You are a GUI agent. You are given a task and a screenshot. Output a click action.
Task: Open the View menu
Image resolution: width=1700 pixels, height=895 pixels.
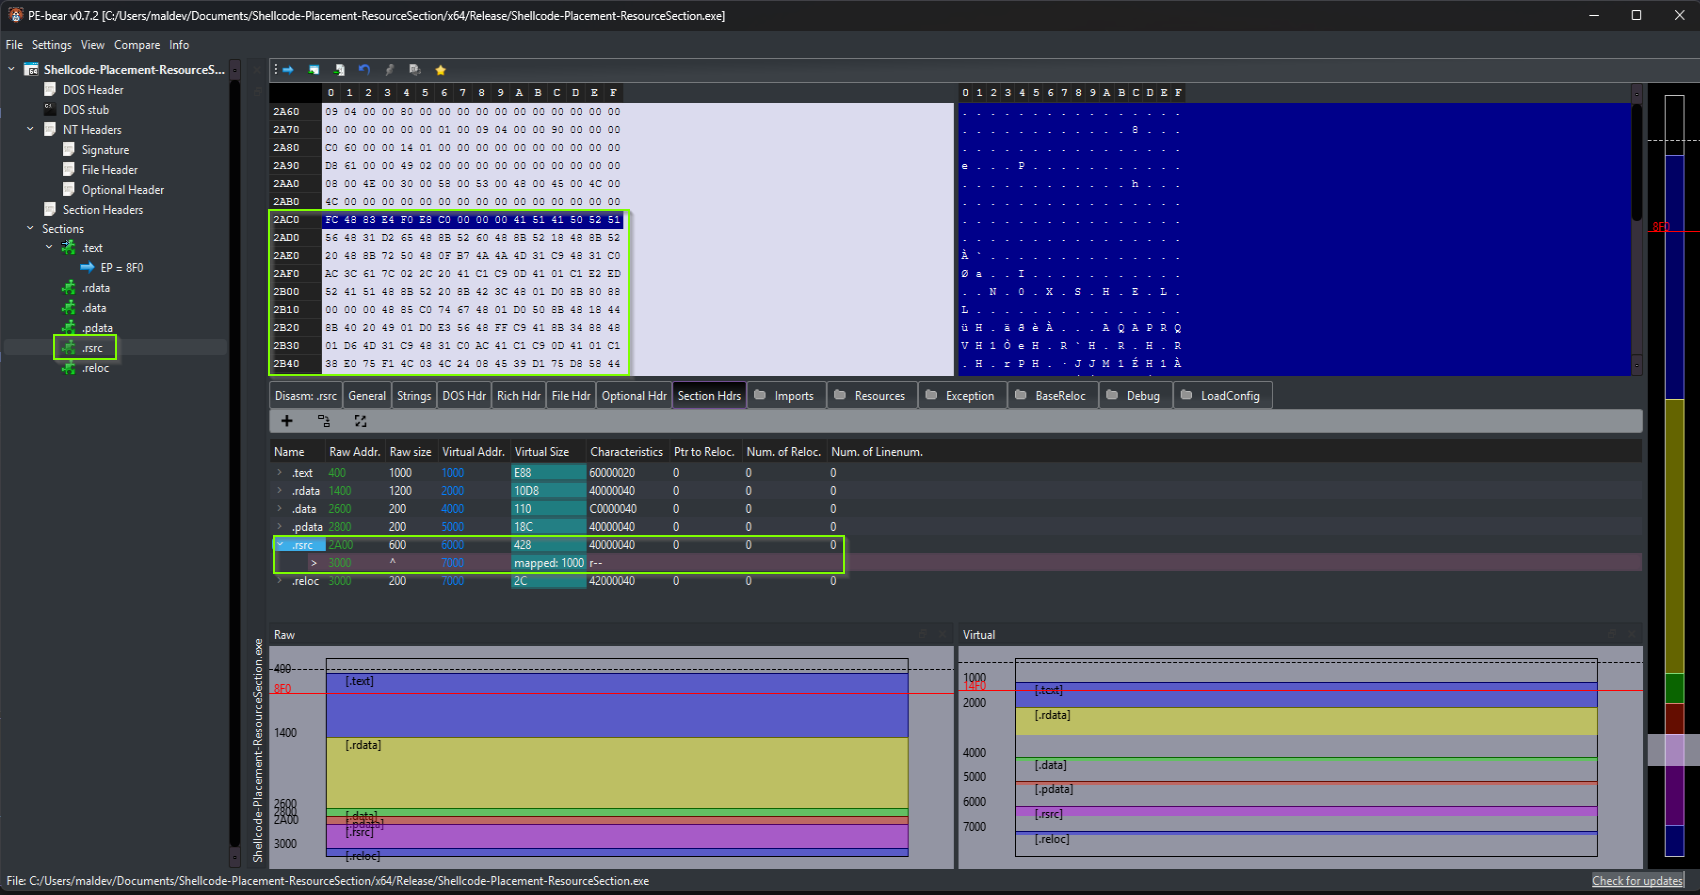coord(93,45)
